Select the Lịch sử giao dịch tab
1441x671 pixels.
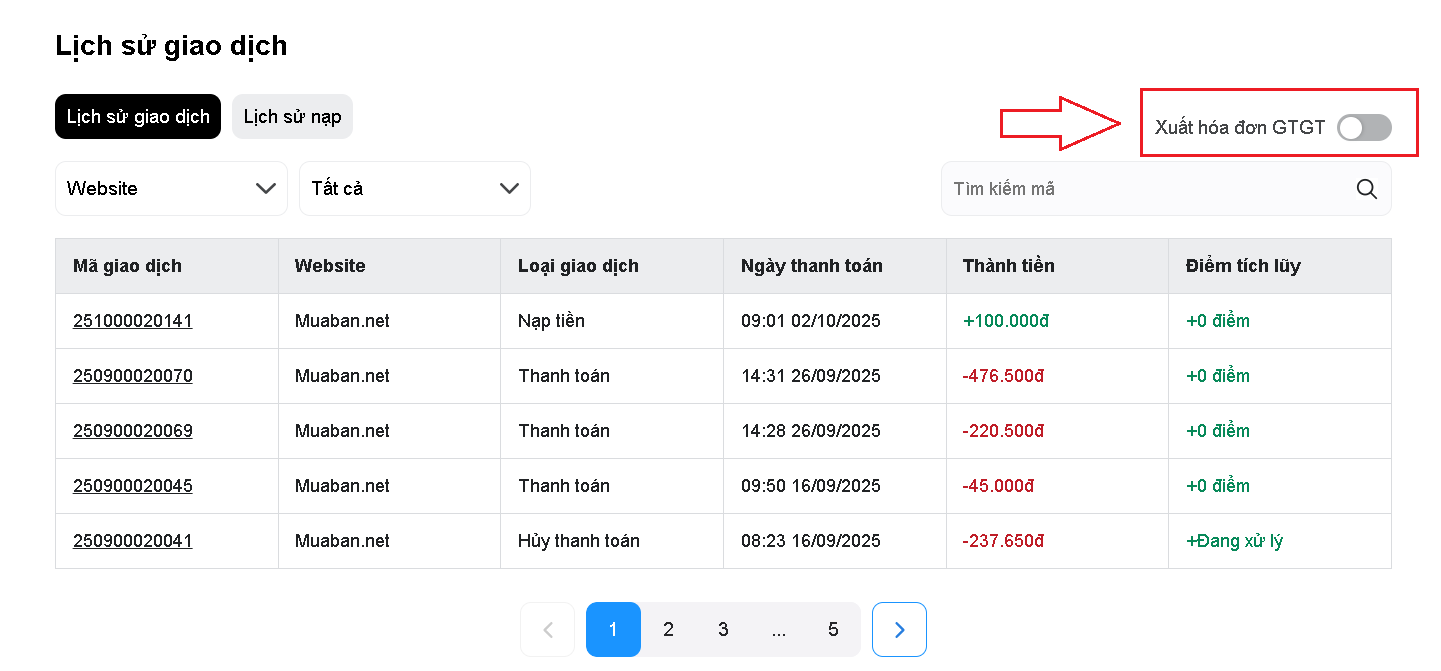point(138,117)
